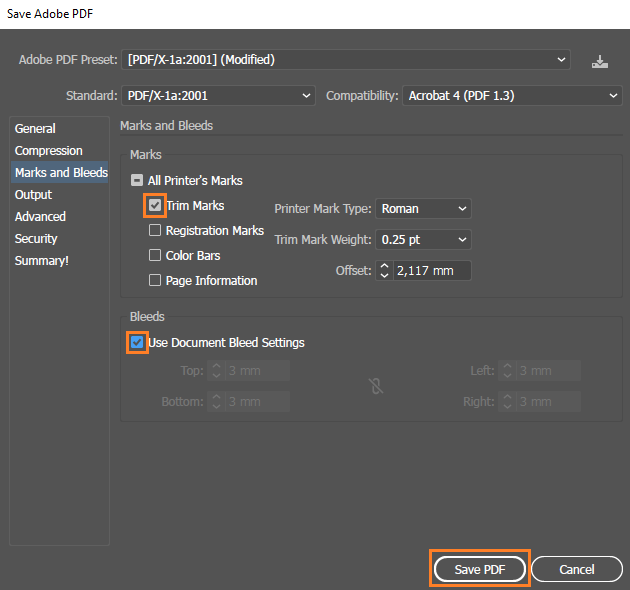
Task: Open the Trim Mark Weight dropdown
Action: pos(423,240)
